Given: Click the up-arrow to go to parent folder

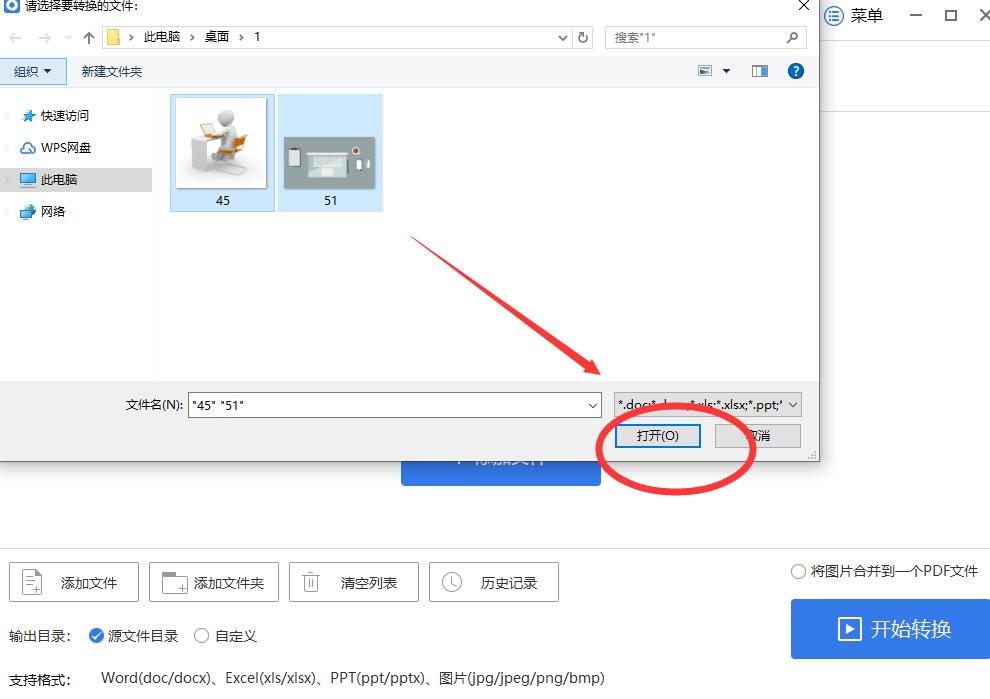Looking at the screenshot, I should (x=88, y=37).
